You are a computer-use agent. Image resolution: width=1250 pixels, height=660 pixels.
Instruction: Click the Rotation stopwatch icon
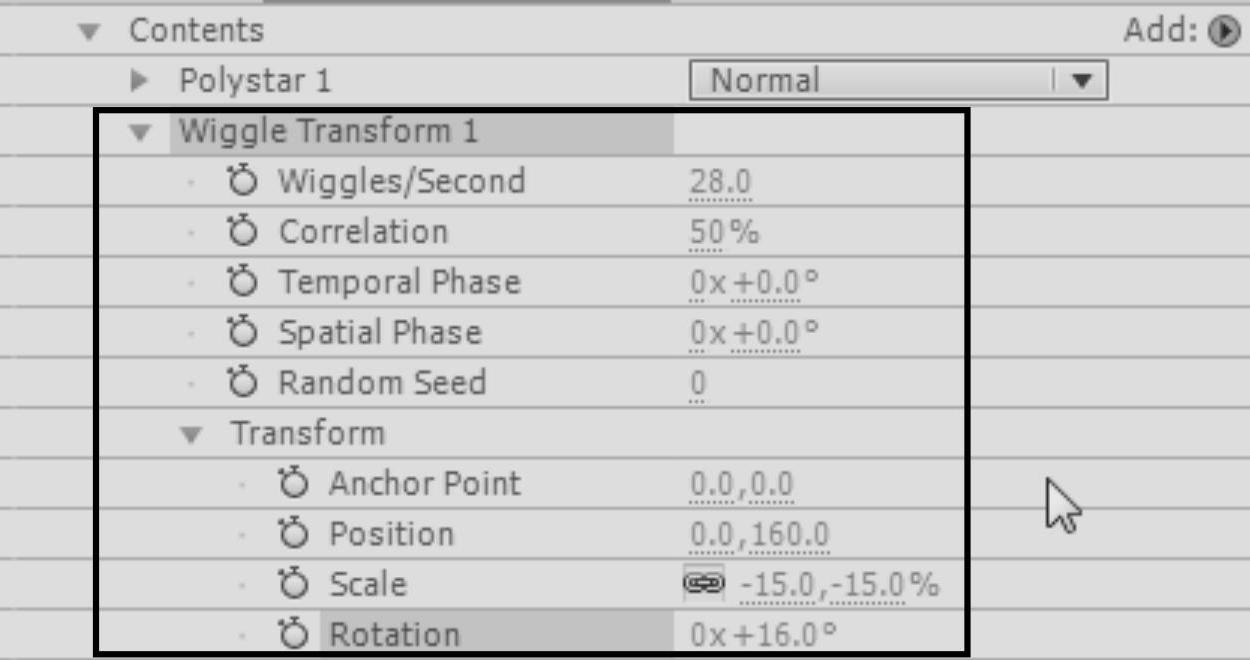click(293, 635)
